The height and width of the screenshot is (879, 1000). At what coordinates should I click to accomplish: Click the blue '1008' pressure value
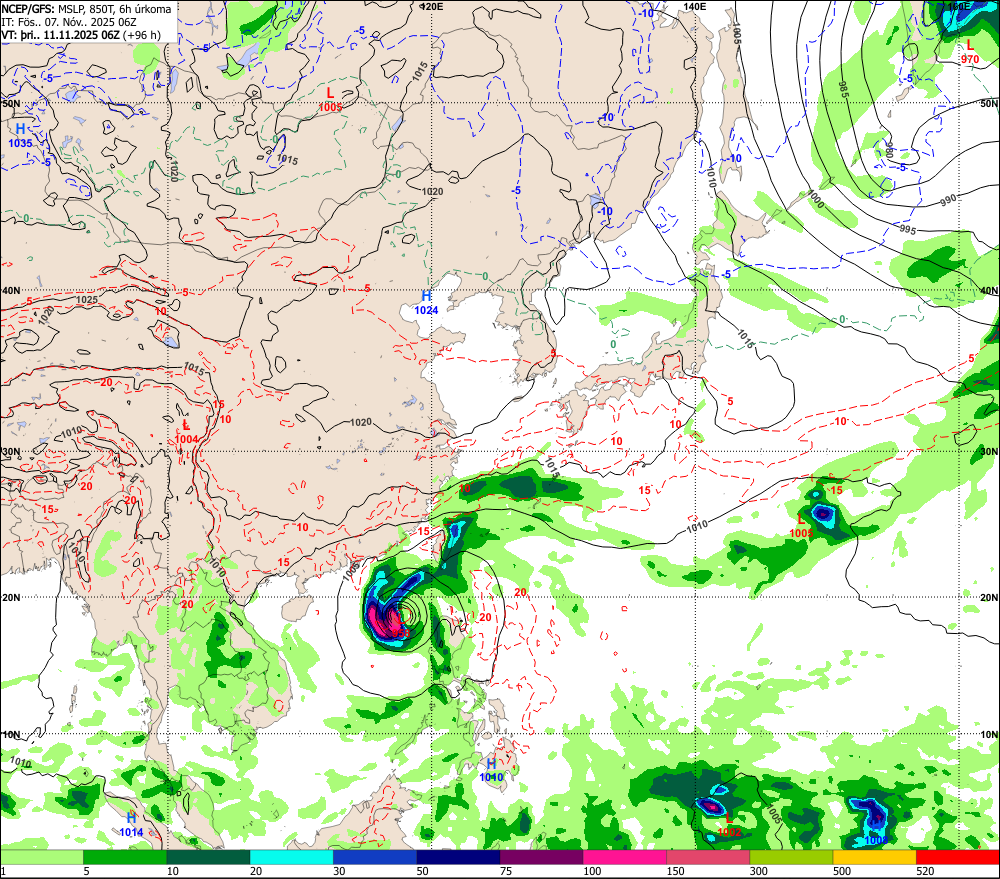876,840
